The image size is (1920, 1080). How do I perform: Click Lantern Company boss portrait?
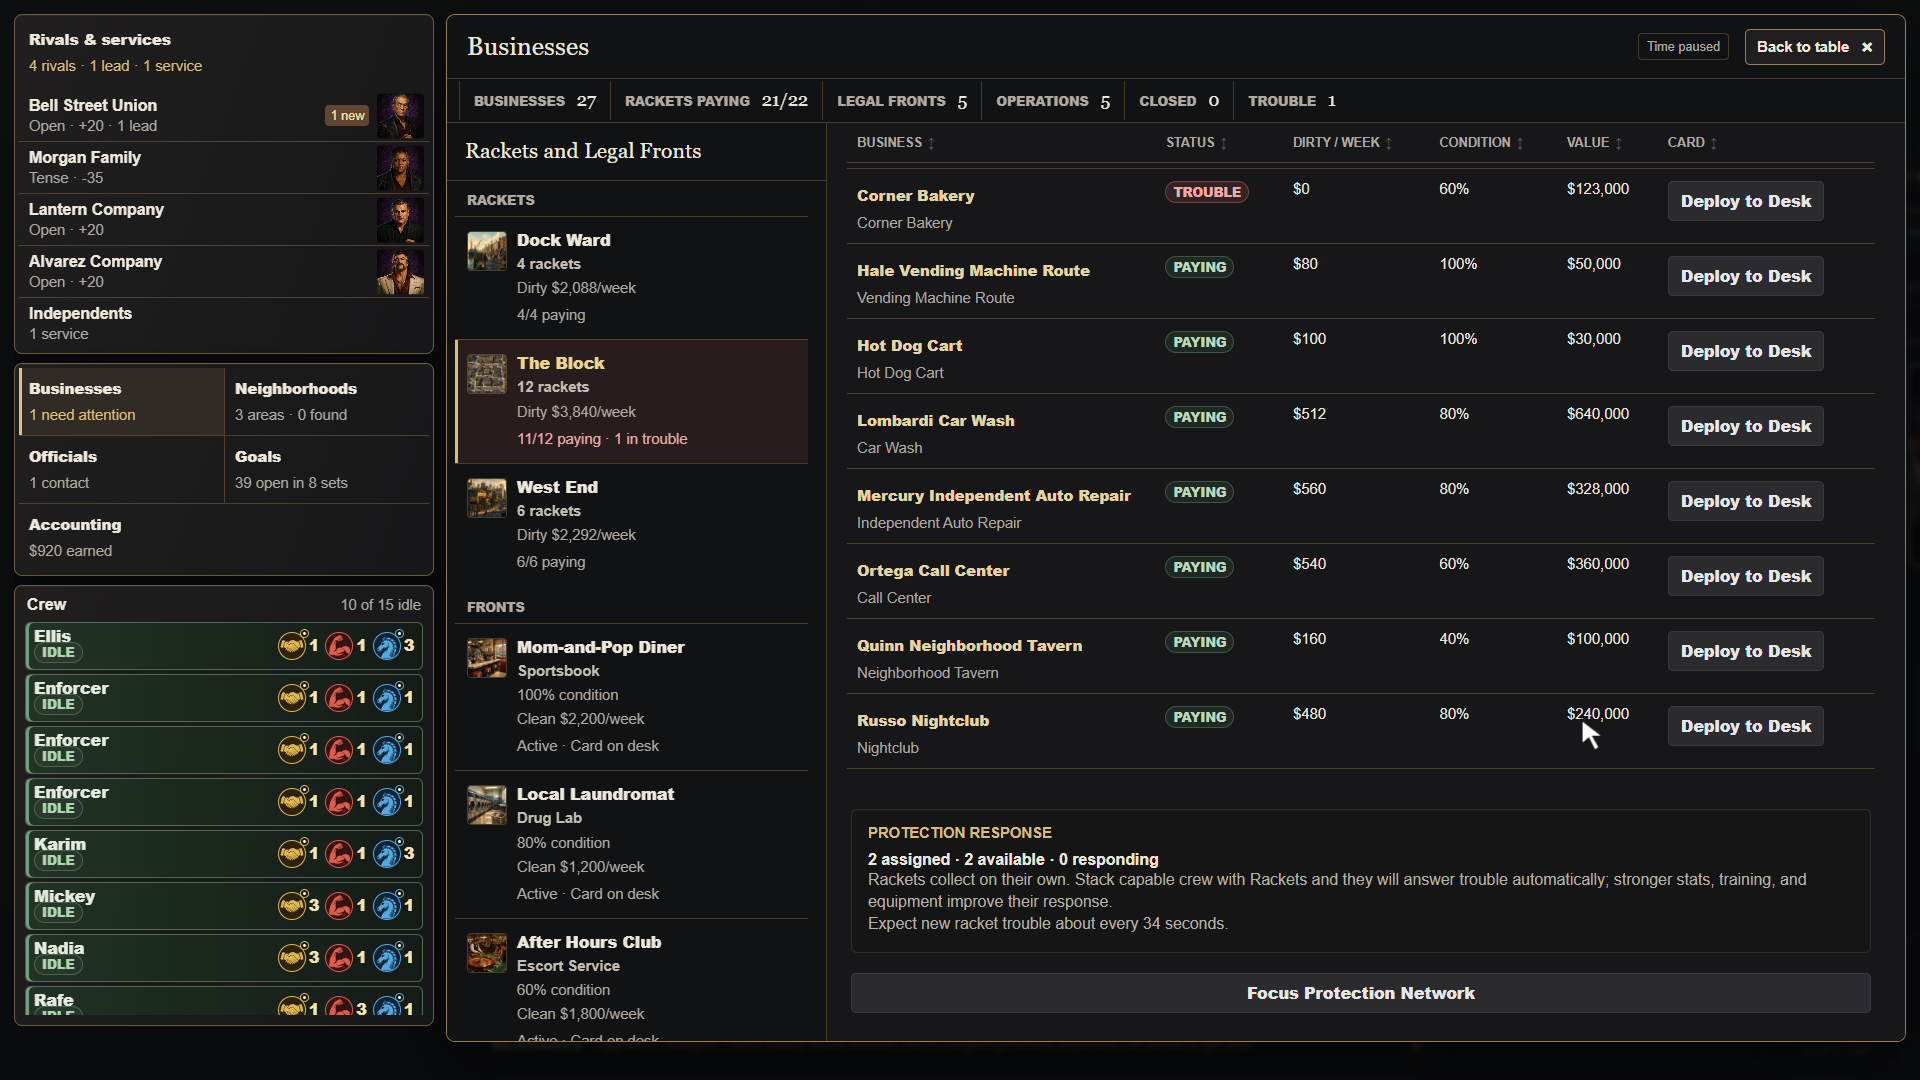[400, 220]
